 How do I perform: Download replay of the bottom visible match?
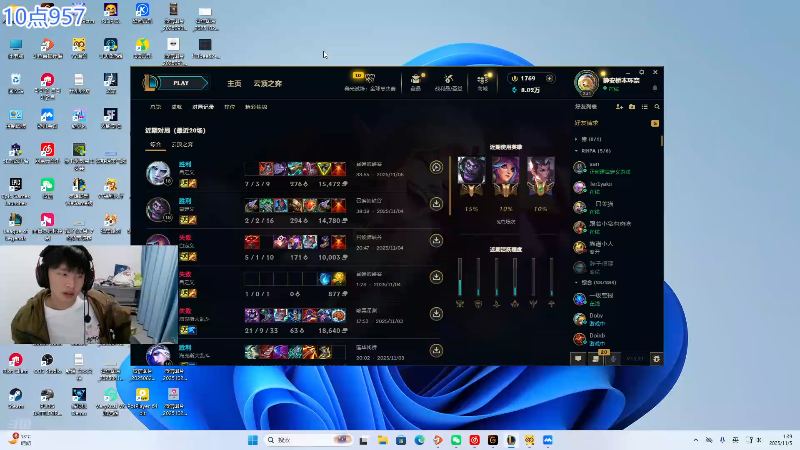436,351
